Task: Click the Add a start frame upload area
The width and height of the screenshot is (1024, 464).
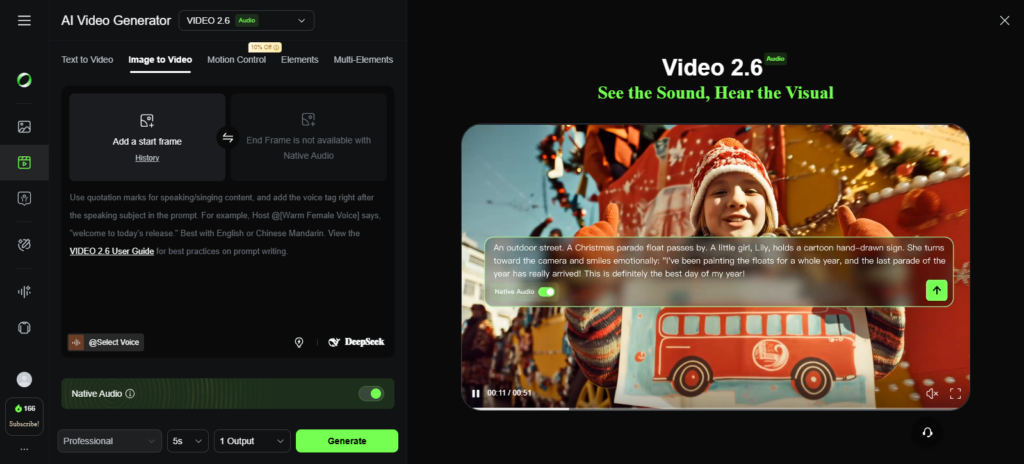Action: [147, 138]
